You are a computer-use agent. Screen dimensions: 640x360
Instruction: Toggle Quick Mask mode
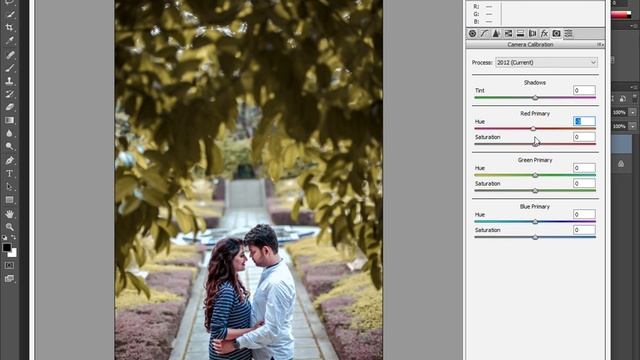click(x=9, y=265)
